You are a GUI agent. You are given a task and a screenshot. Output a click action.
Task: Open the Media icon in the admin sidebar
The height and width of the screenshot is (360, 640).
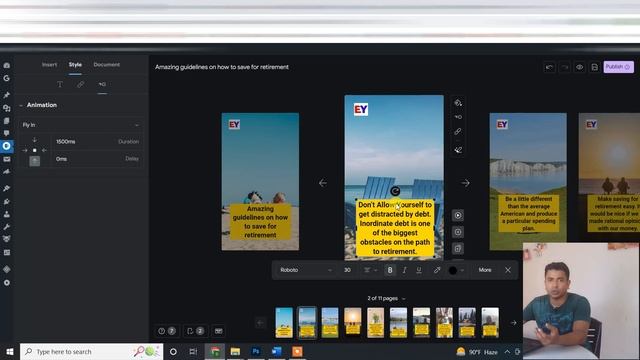pyautogui.click(x=7, y=108)
